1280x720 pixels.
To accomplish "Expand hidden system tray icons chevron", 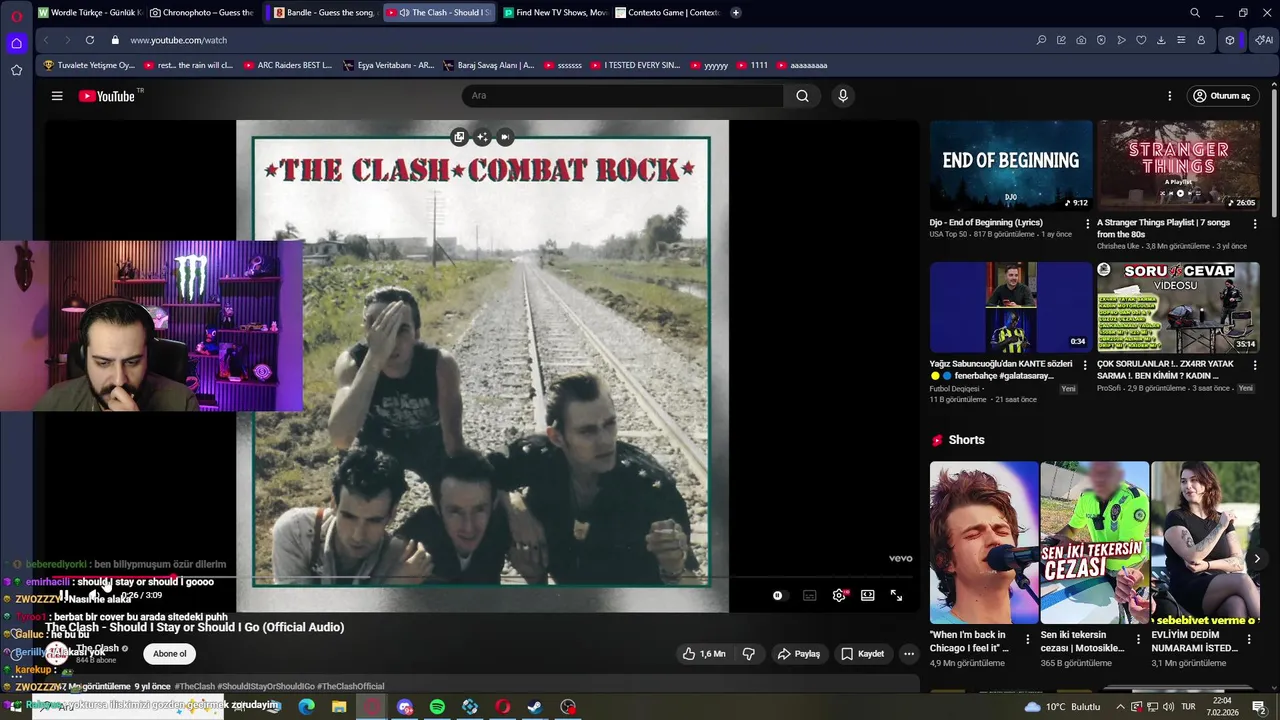I will click(x=1120, y=707).
